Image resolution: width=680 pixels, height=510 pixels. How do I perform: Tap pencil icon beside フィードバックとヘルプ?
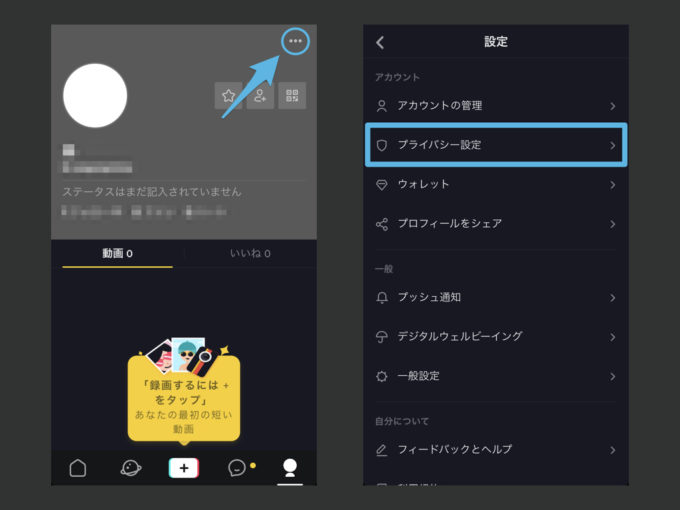point(382,451)
